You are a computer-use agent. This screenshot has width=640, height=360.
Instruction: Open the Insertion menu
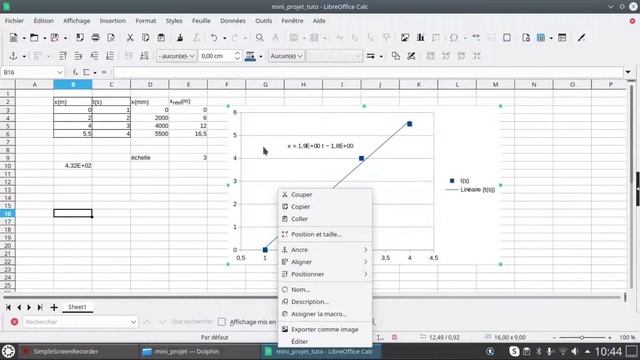coord(113,20)
